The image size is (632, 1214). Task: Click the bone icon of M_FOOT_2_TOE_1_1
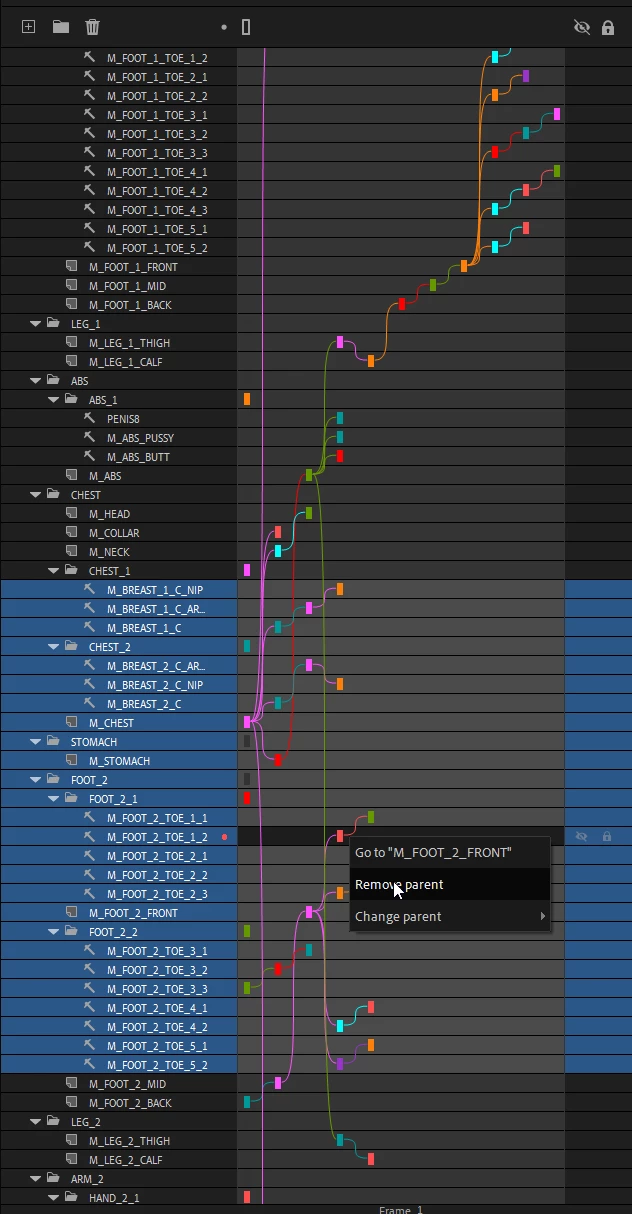click(x=90, y=818)
